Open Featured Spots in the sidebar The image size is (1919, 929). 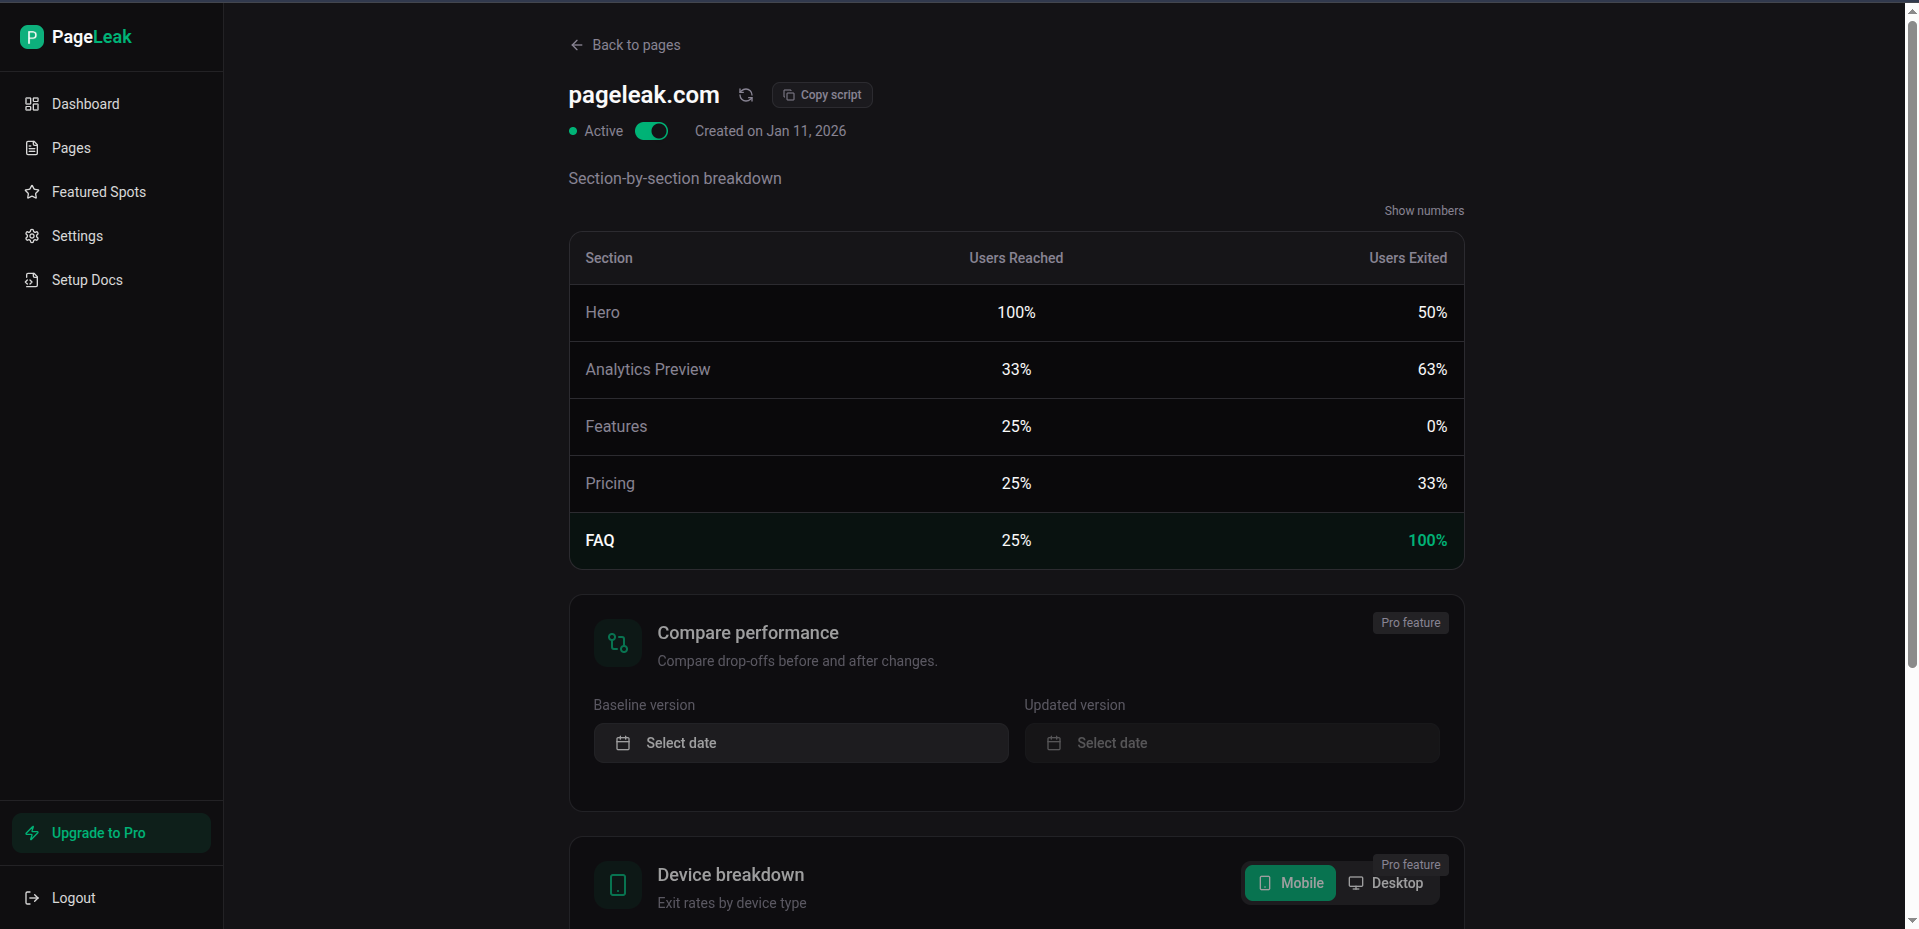pos(98,192)
